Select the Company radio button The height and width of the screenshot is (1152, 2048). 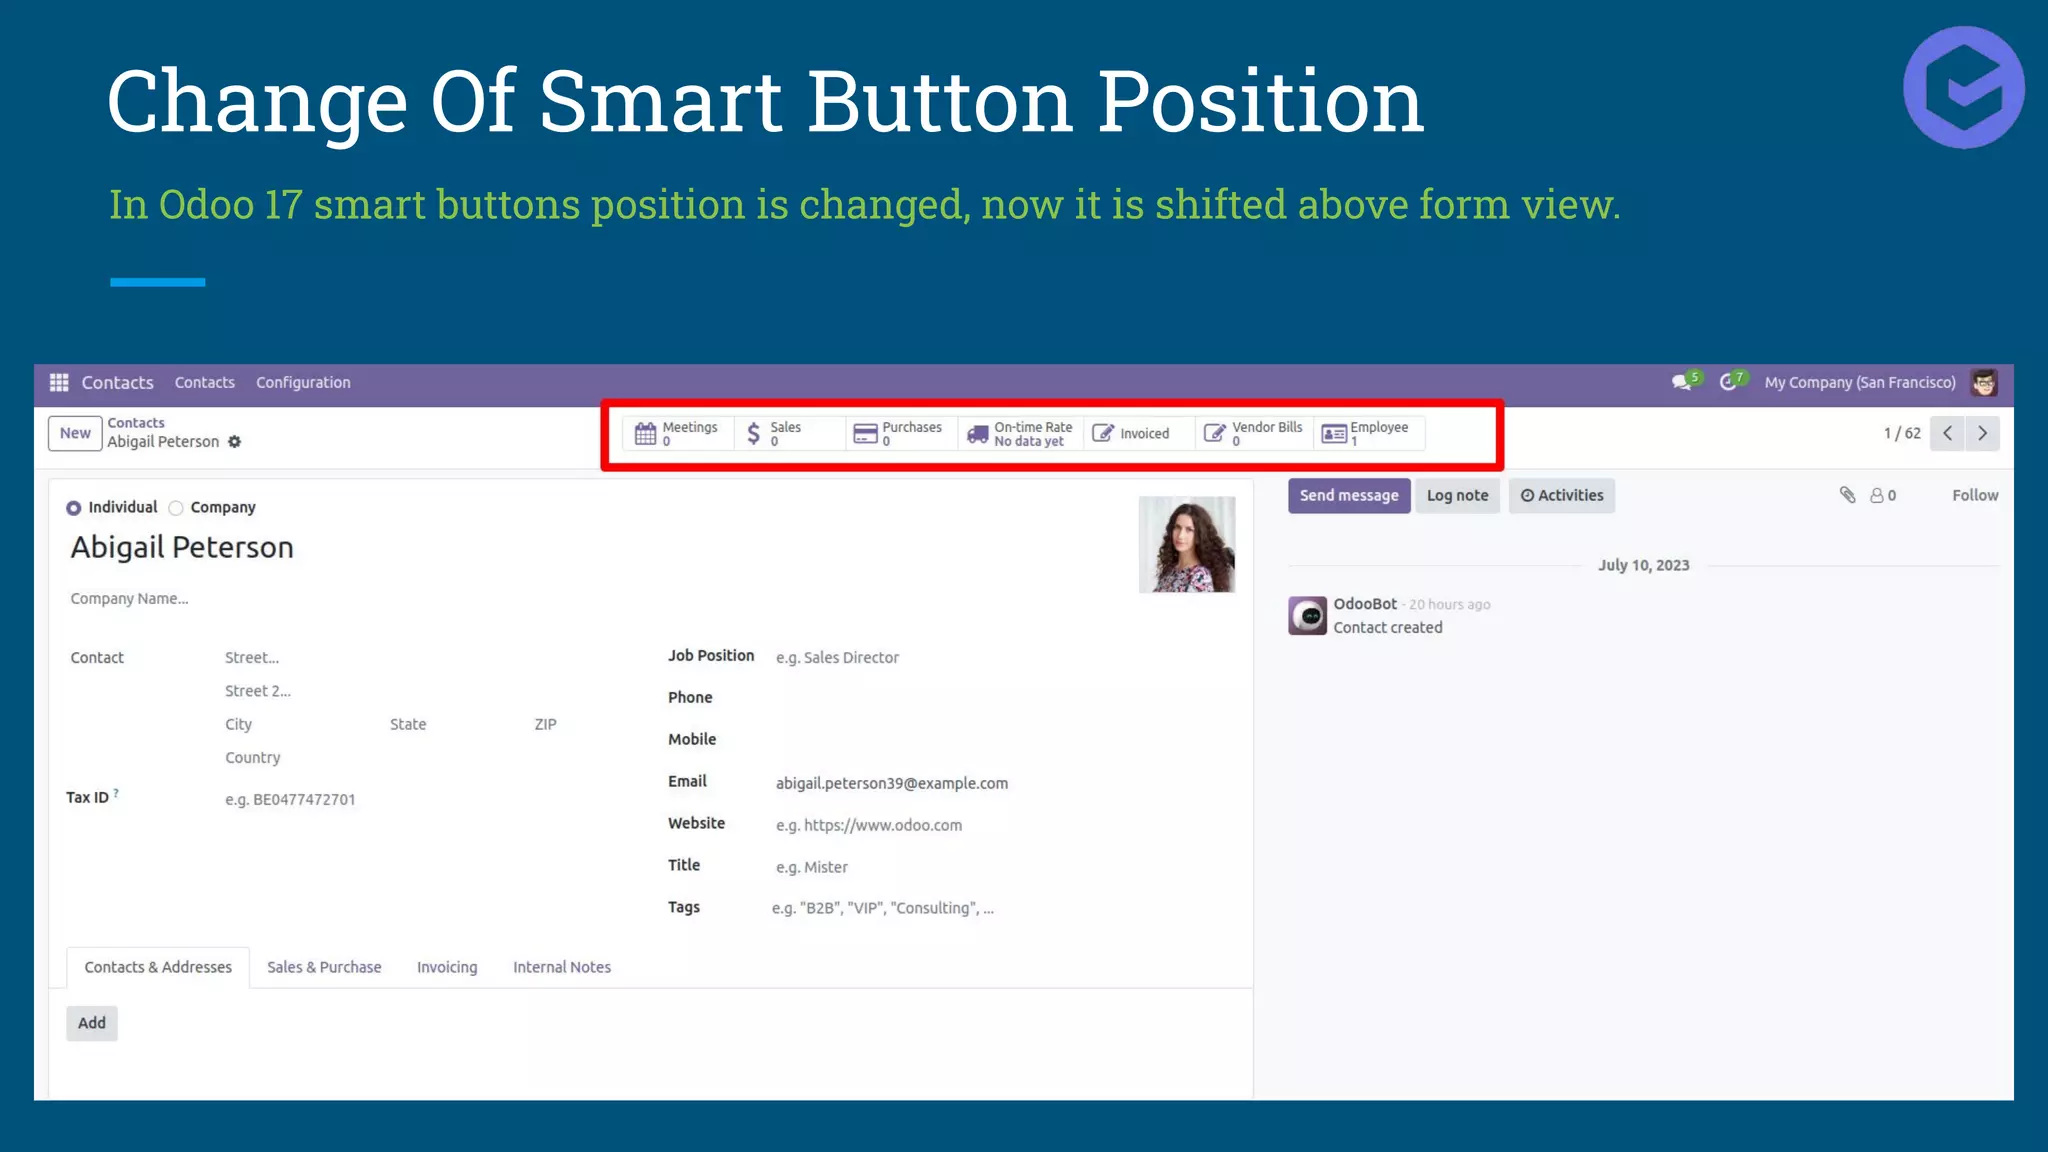[x=176, y=508]
